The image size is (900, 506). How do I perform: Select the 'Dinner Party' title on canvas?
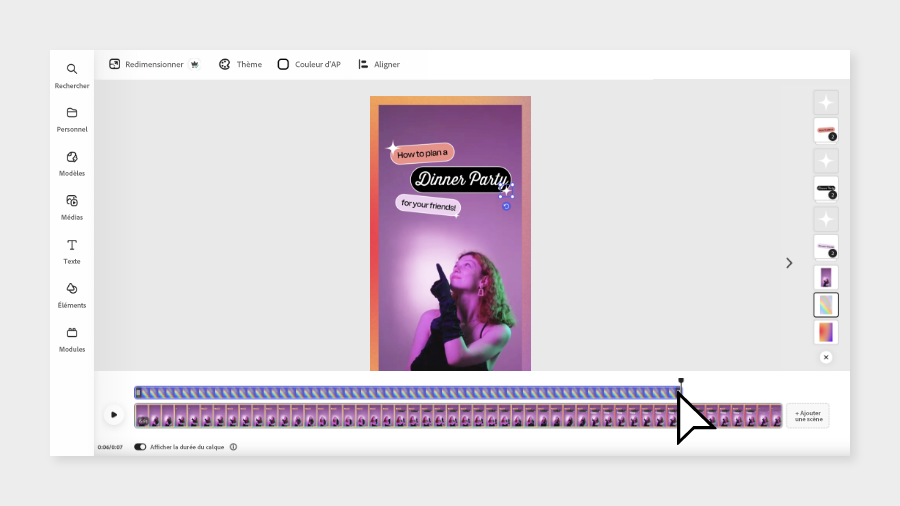click(x=461, y=180)
